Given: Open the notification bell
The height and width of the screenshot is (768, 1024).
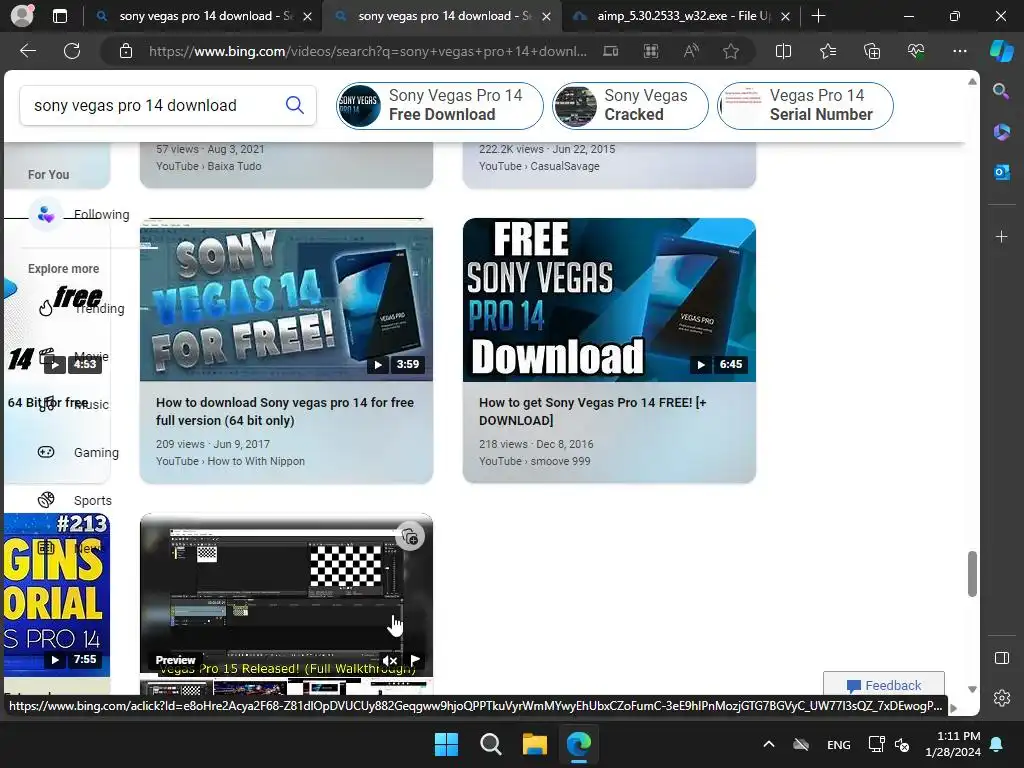Looking at the screenshot, I should coord(997,744).
